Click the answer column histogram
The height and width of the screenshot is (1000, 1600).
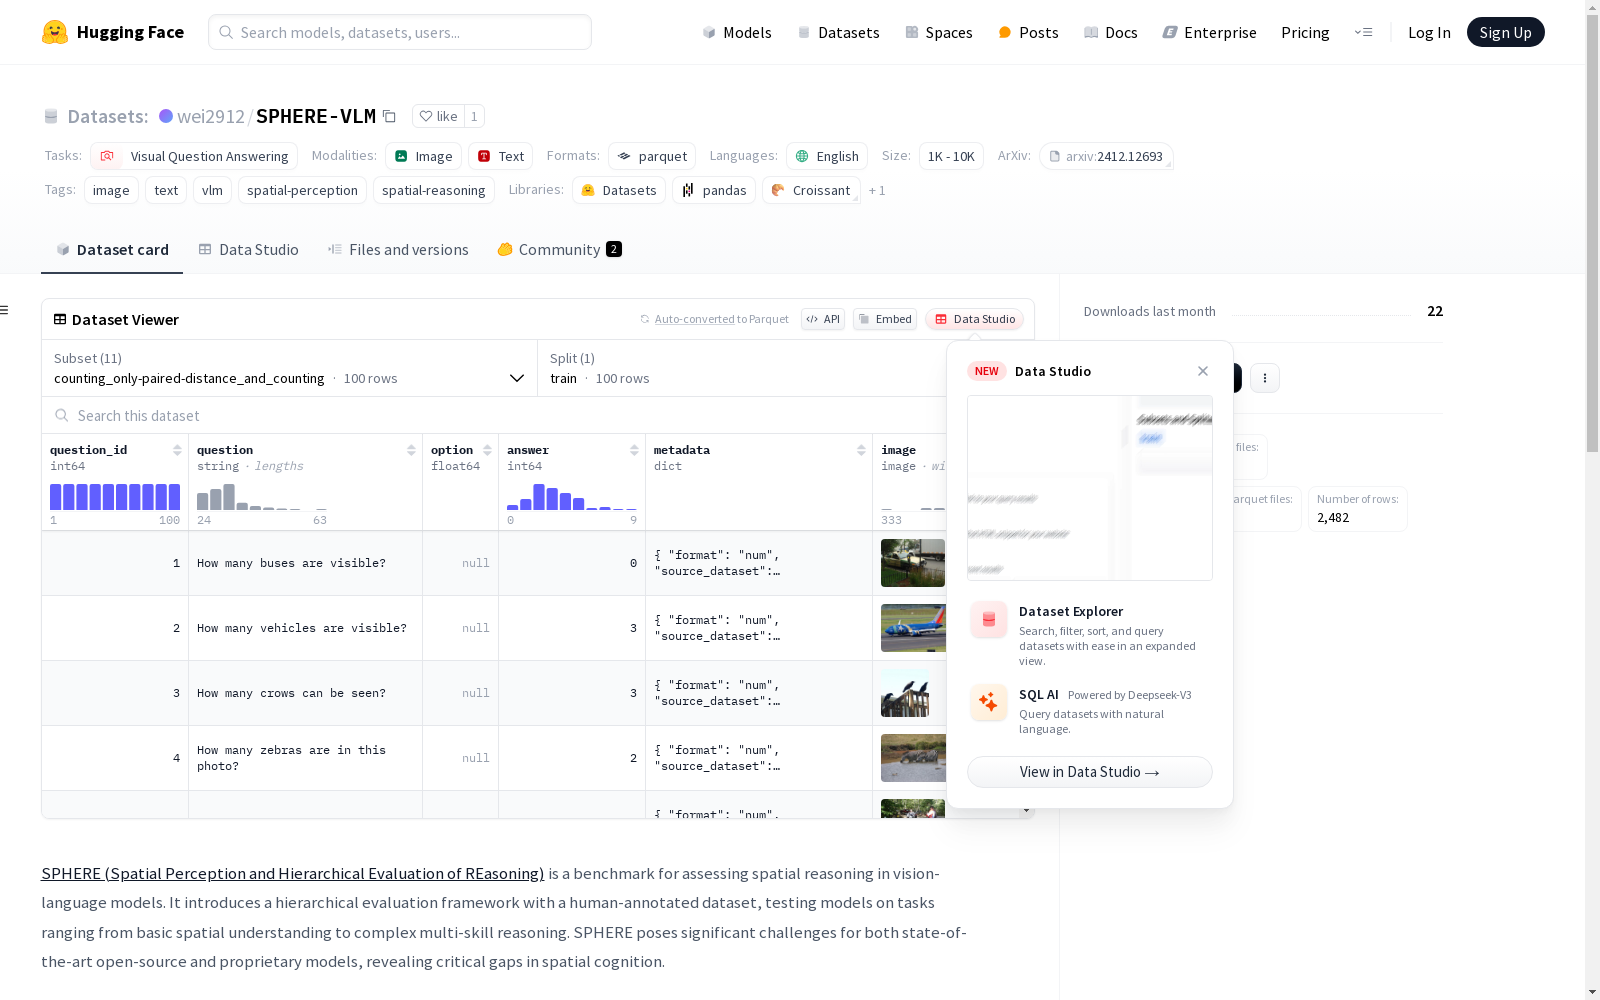click(x=572, y=497)
